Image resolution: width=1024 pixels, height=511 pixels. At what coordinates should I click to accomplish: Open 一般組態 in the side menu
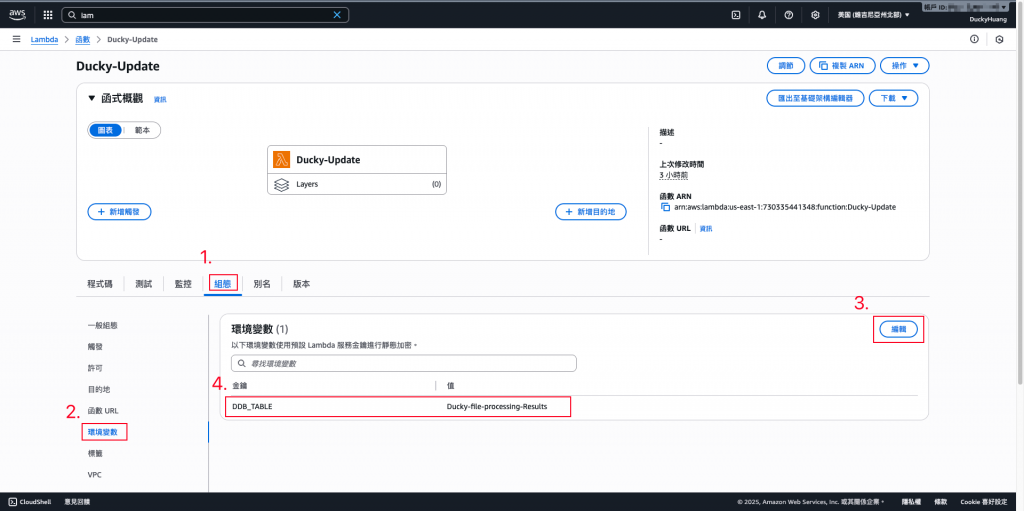coord(103,325)
